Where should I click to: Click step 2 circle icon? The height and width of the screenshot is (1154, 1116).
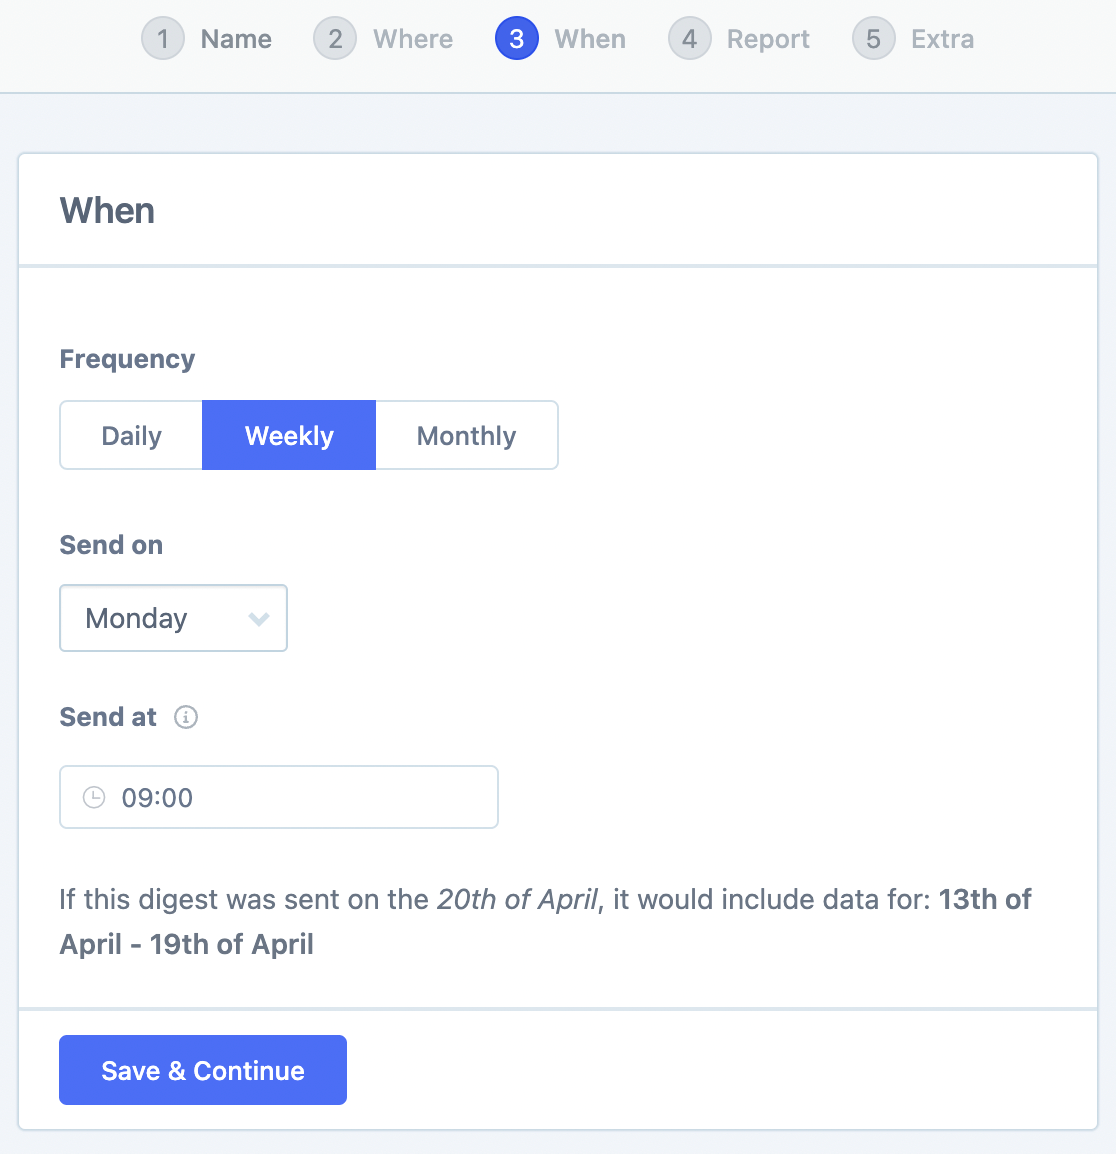335,39
